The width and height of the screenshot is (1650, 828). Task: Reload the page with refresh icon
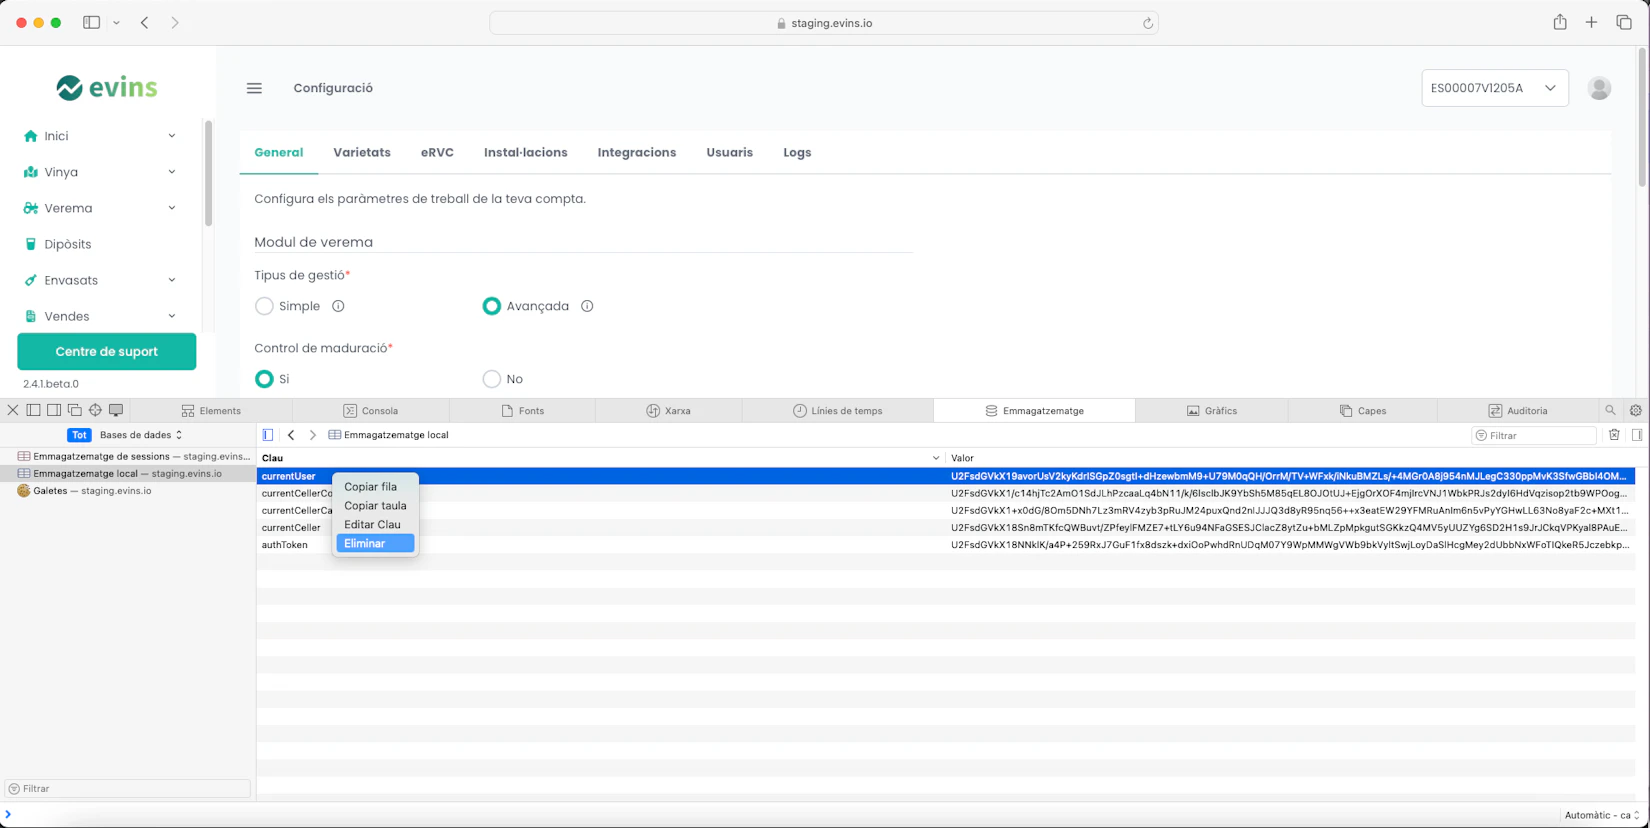pyautogui.click(x=1147, y=23)
